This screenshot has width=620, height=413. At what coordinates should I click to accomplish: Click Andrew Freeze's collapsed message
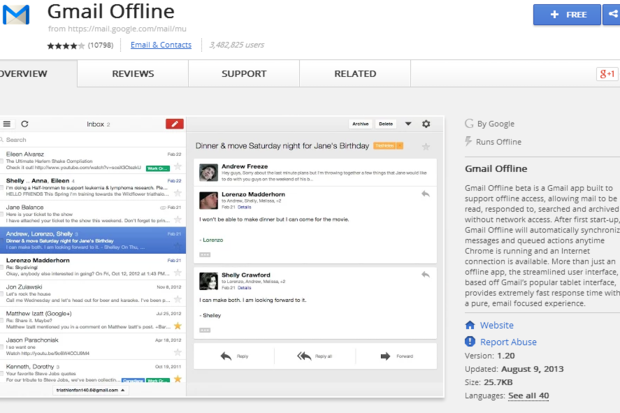pyautogui.click(x=315, y=172)
